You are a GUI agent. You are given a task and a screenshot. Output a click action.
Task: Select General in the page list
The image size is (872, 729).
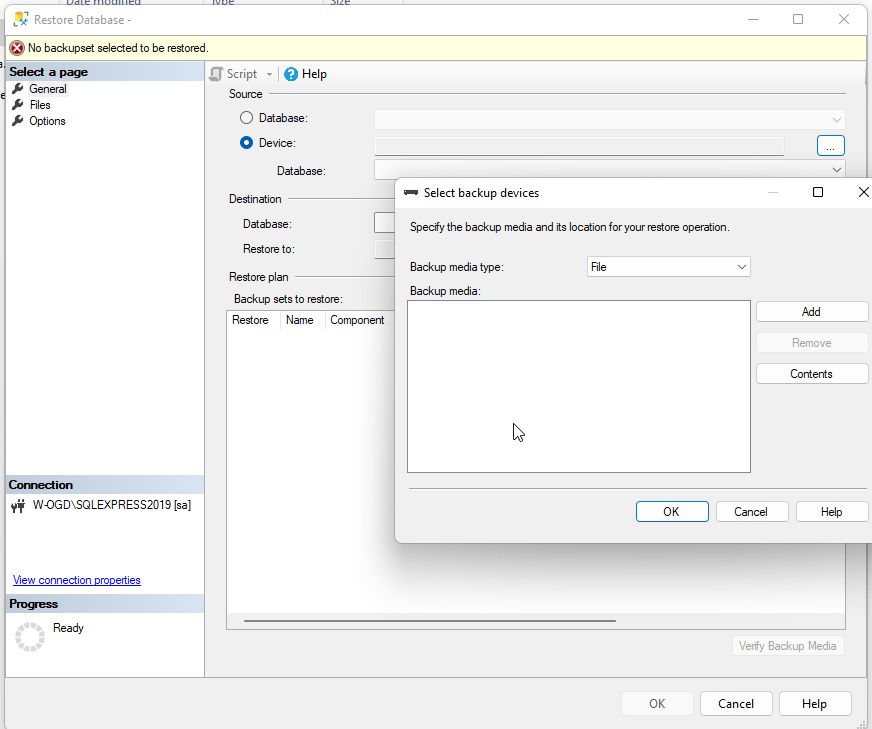point(46,88)
